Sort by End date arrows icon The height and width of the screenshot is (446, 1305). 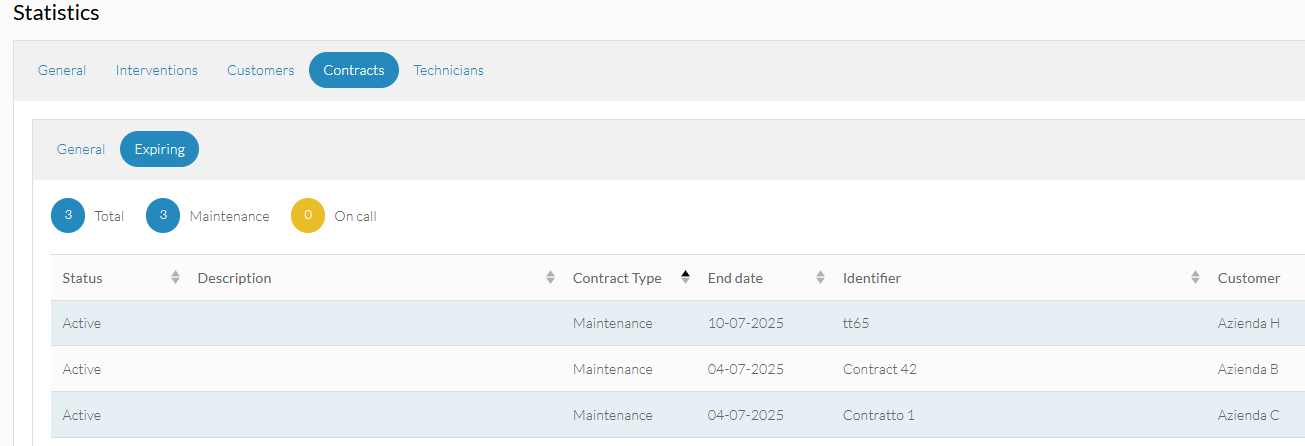[x=820, y=278]
